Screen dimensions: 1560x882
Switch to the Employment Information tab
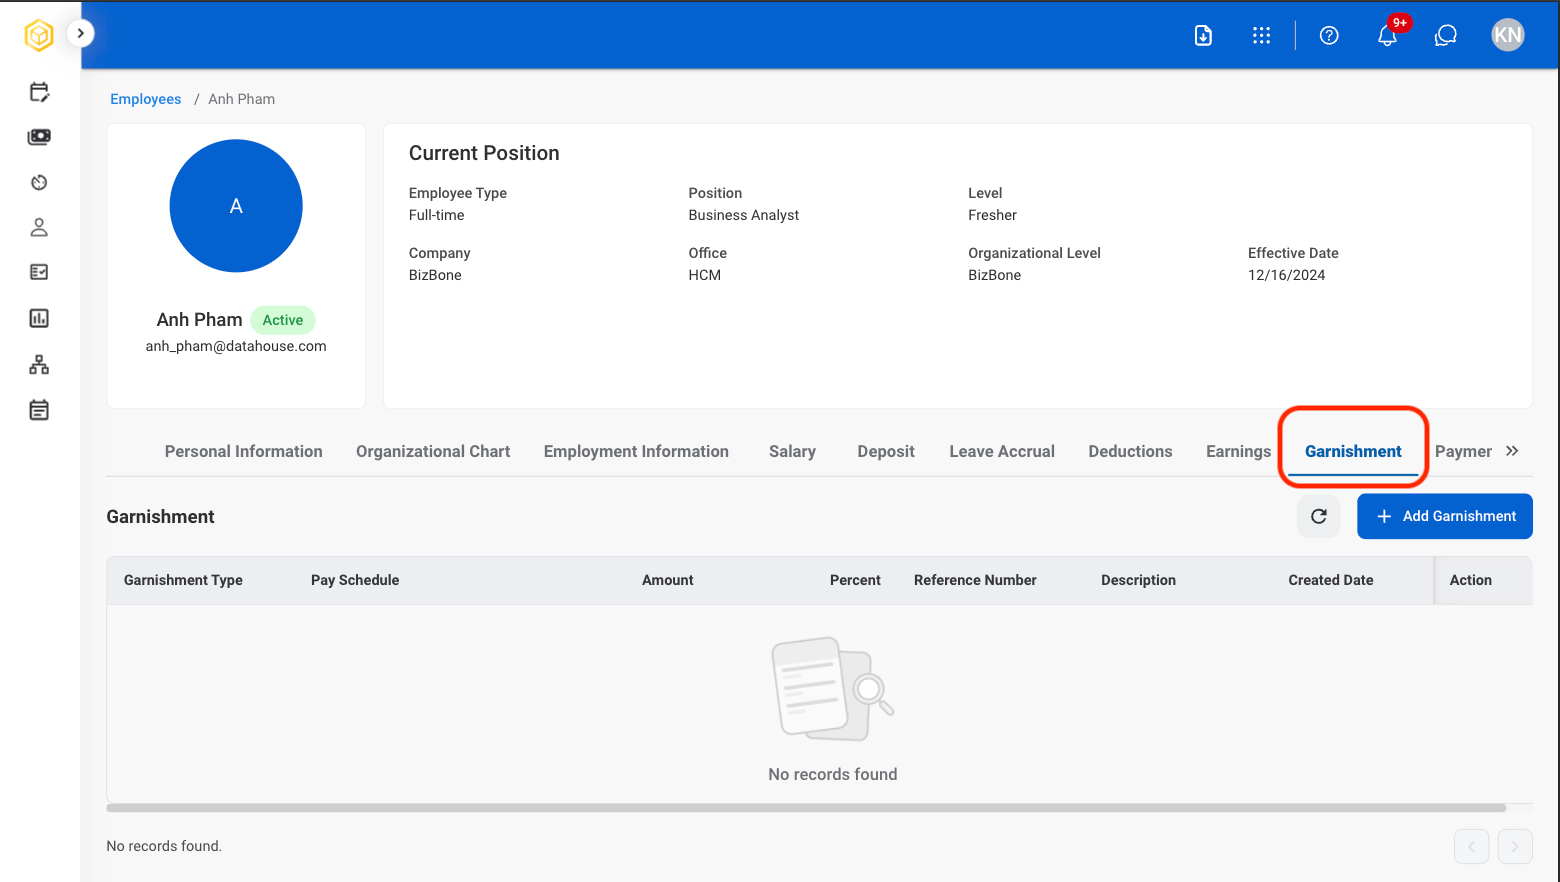click(x=636, y=451)
